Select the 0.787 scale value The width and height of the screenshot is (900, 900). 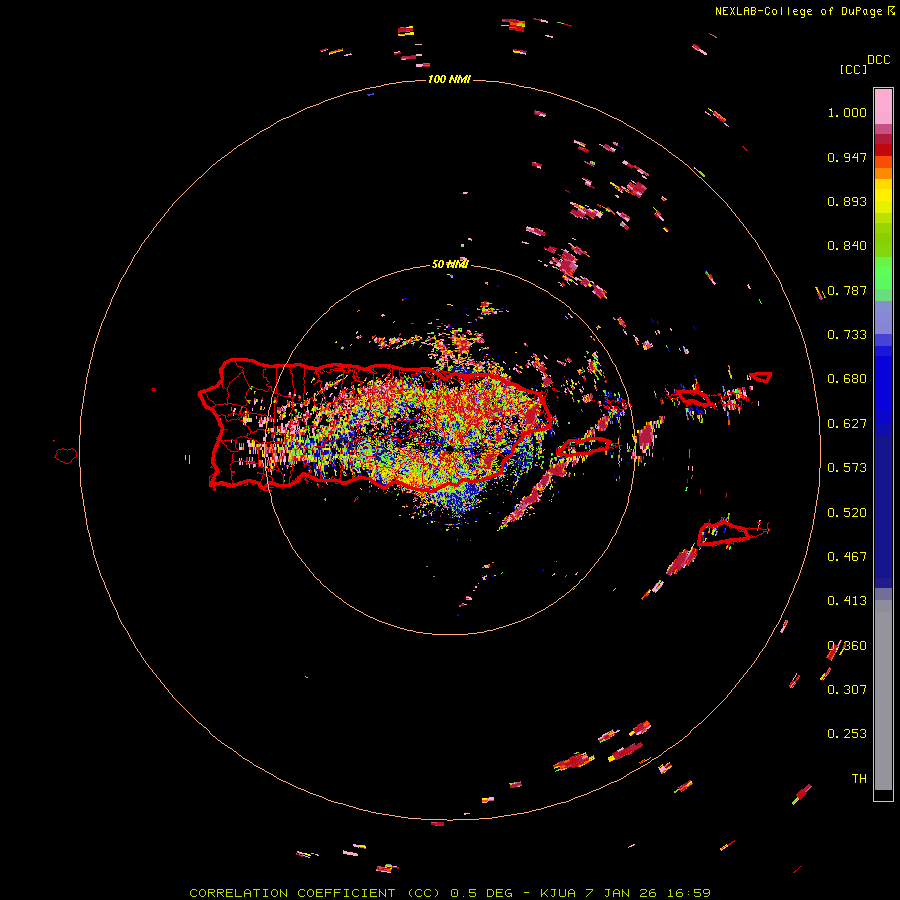click(x=847, y=290)
